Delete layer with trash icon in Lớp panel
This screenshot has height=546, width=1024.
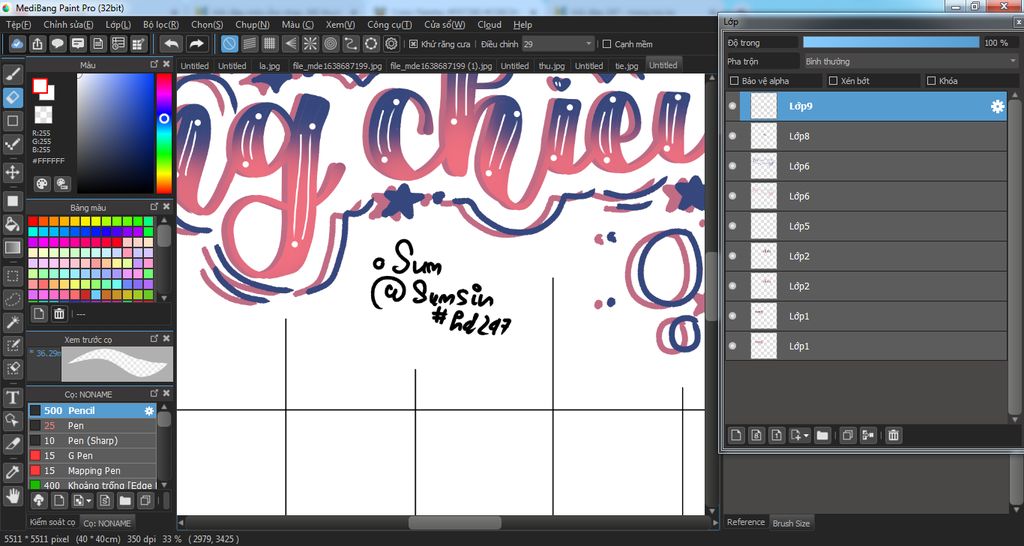pos(893,435)
